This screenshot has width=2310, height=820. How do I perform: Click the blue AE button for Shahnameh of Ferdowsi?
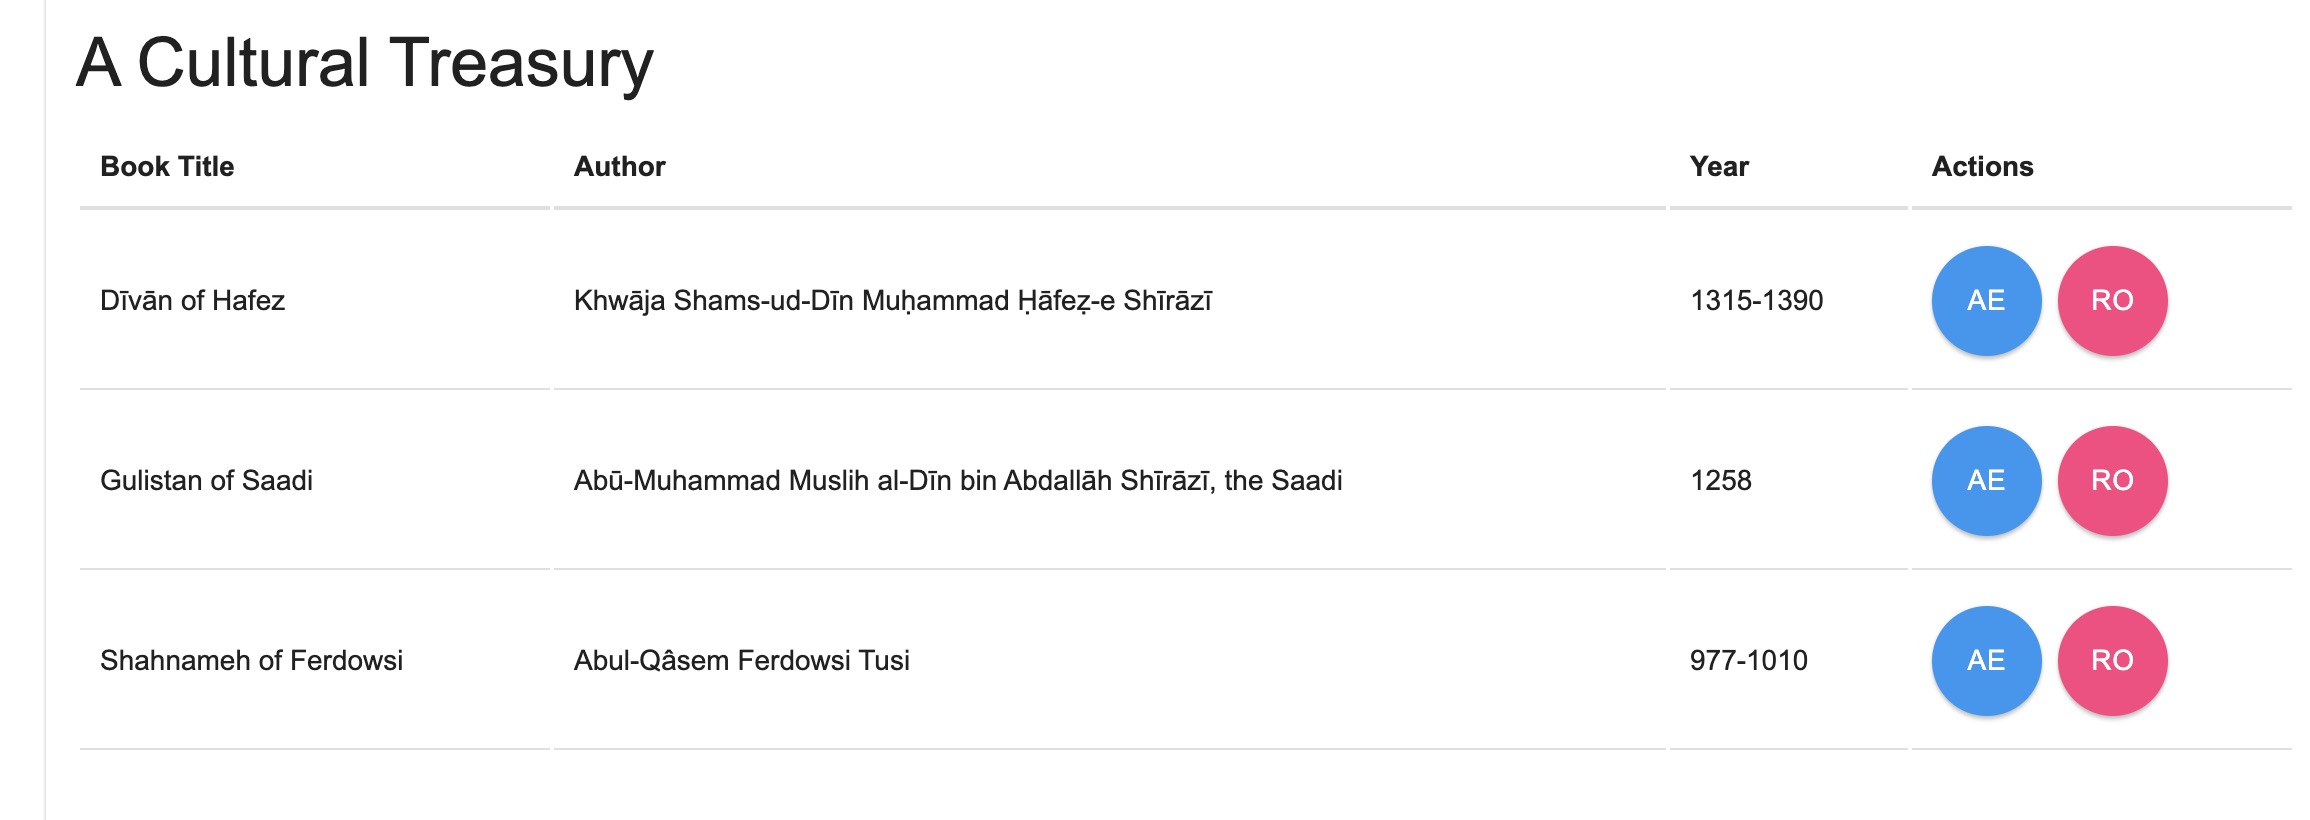coord(1986,661)
